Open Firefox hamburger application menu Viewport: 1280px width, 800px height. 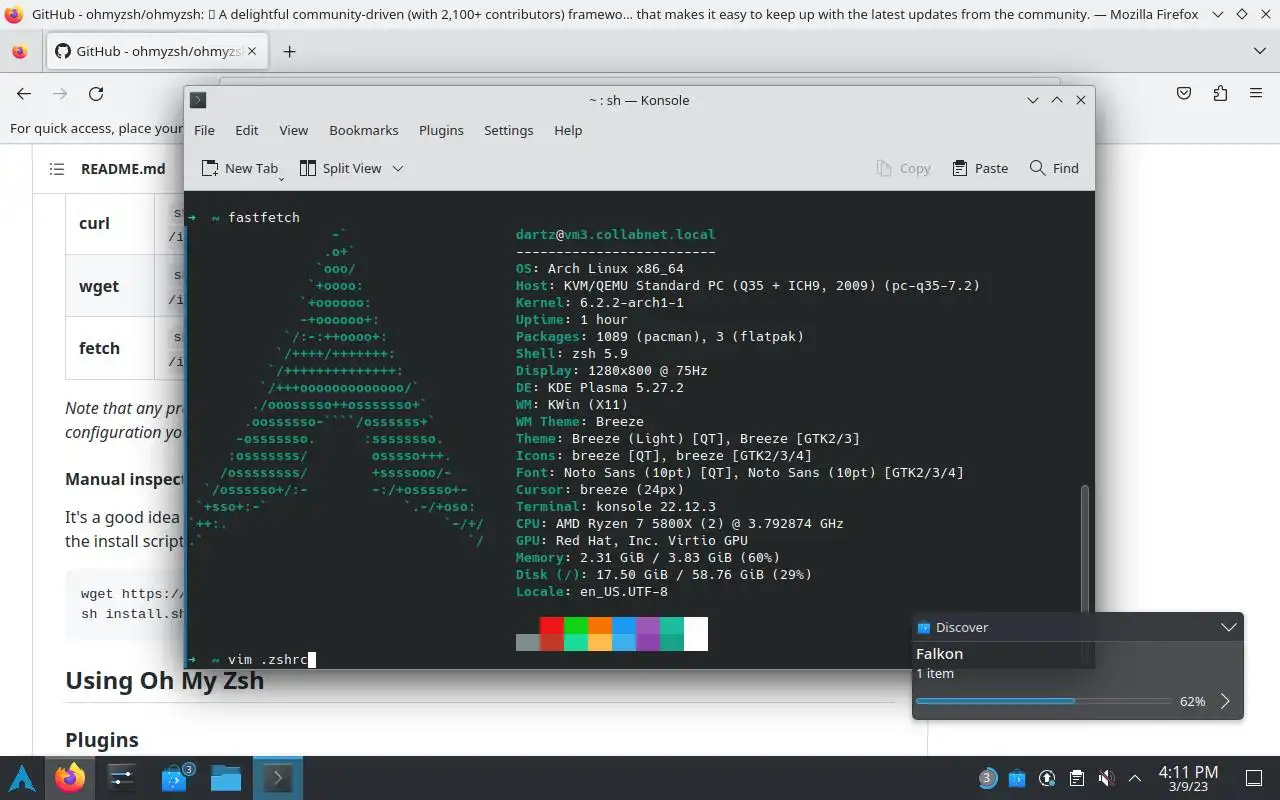click(1256, 93)
